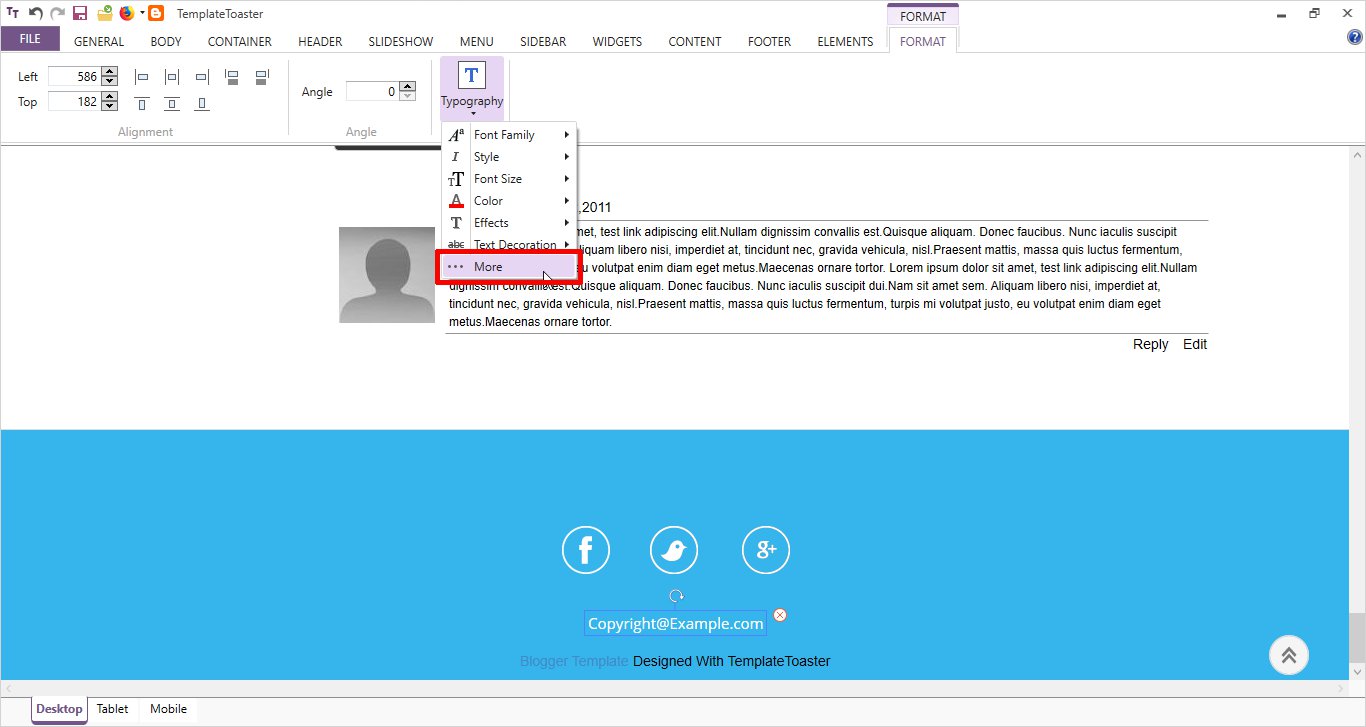Align element to top edge icon
The image size is (1366, 727).
(142, 103)
